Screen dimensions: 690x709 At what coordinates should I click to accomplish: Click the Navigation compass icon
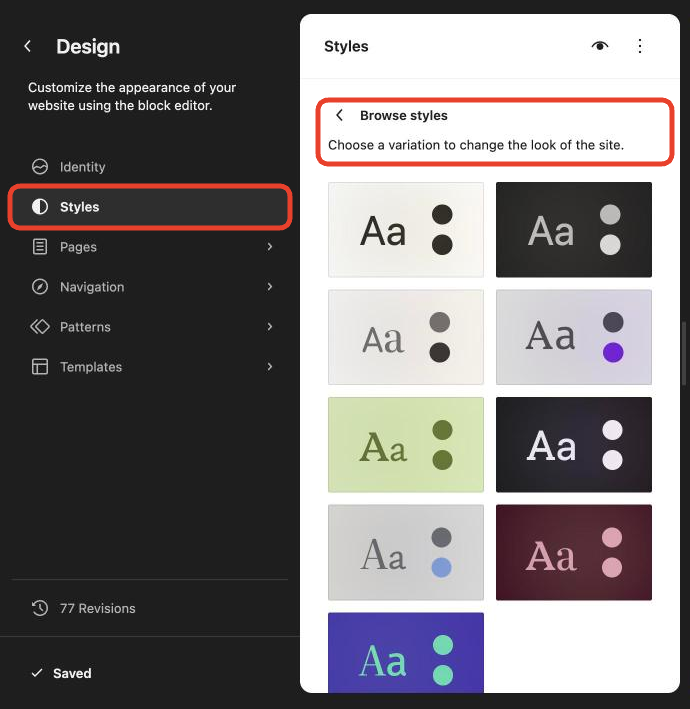(40, 287)
